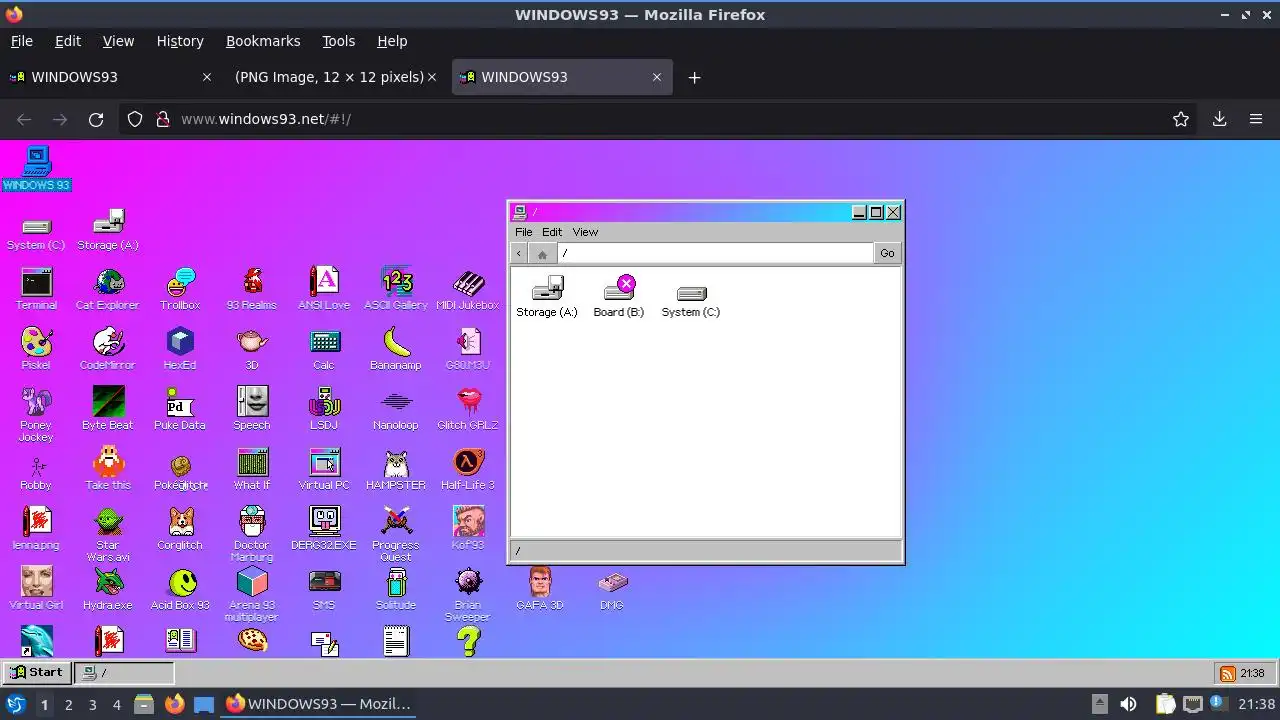
Task: Open Firefox's History menu
Action: [180, 41]
